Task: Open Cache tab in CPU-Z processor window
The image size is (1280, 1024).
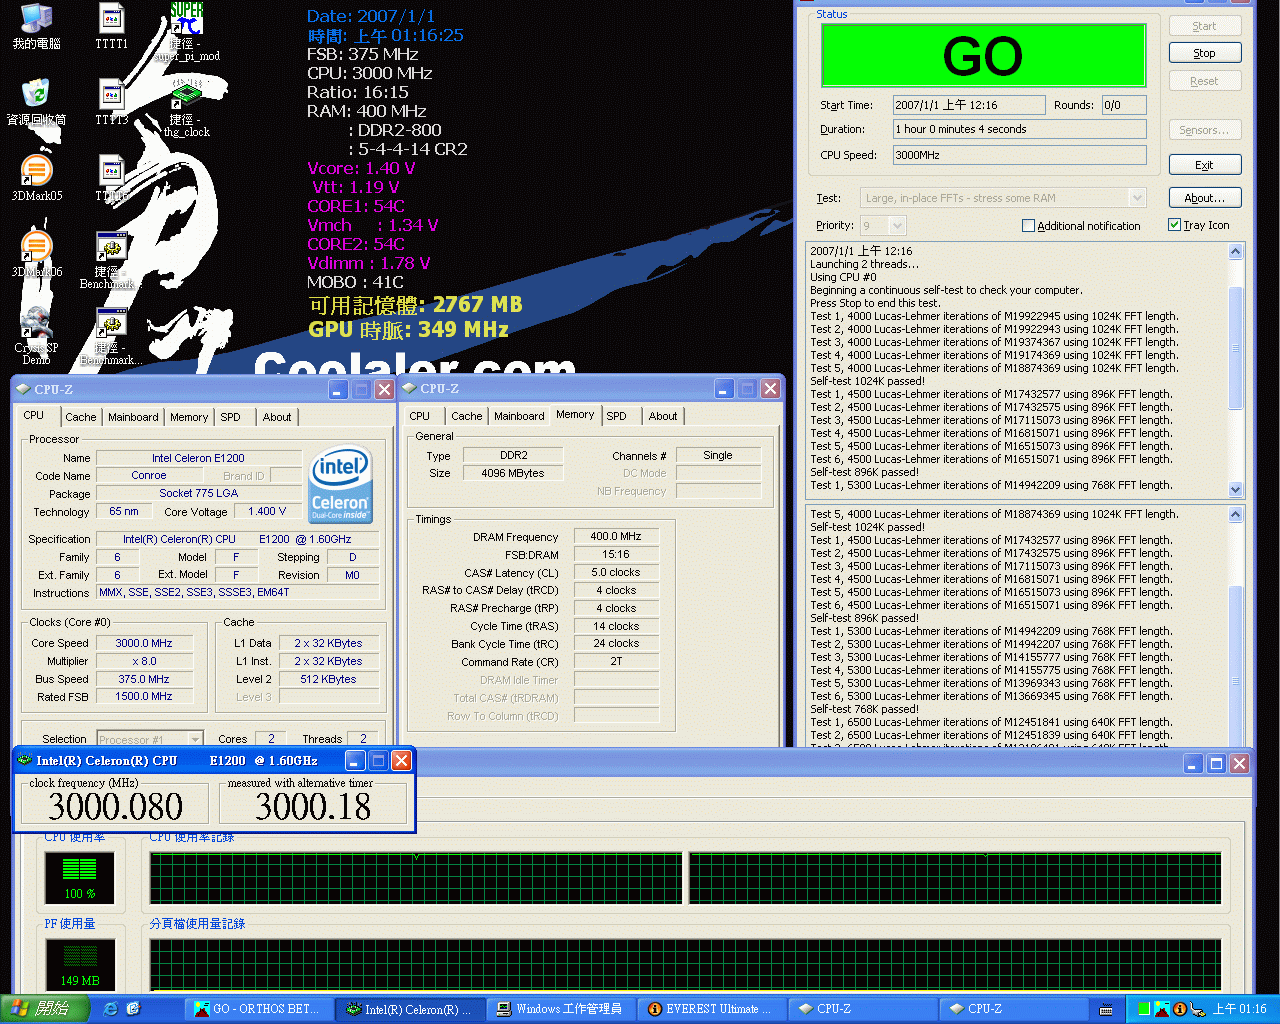Action: [81, 417]
